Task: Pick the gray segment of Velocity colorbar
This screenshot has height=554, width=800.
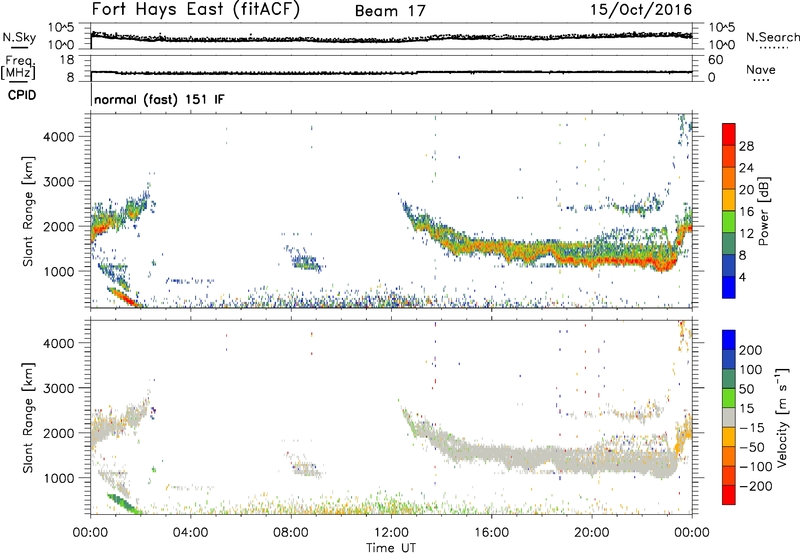Action: tap(729, 418)
